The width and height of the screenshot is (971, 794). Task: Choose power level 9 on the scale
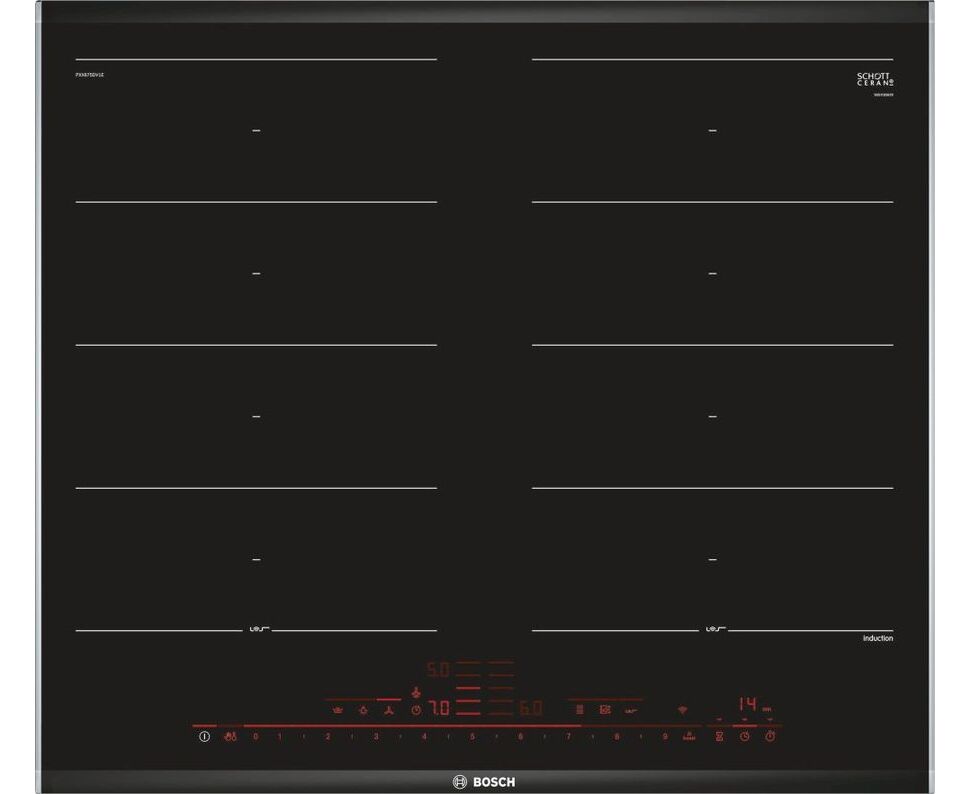tap(664, 737)
